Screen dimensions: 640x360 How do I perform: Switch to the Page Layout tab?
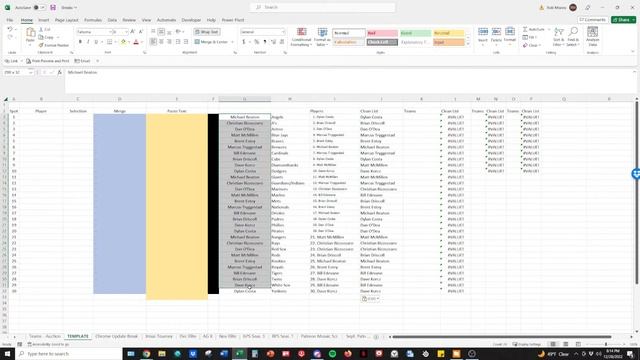coord(67,20)
